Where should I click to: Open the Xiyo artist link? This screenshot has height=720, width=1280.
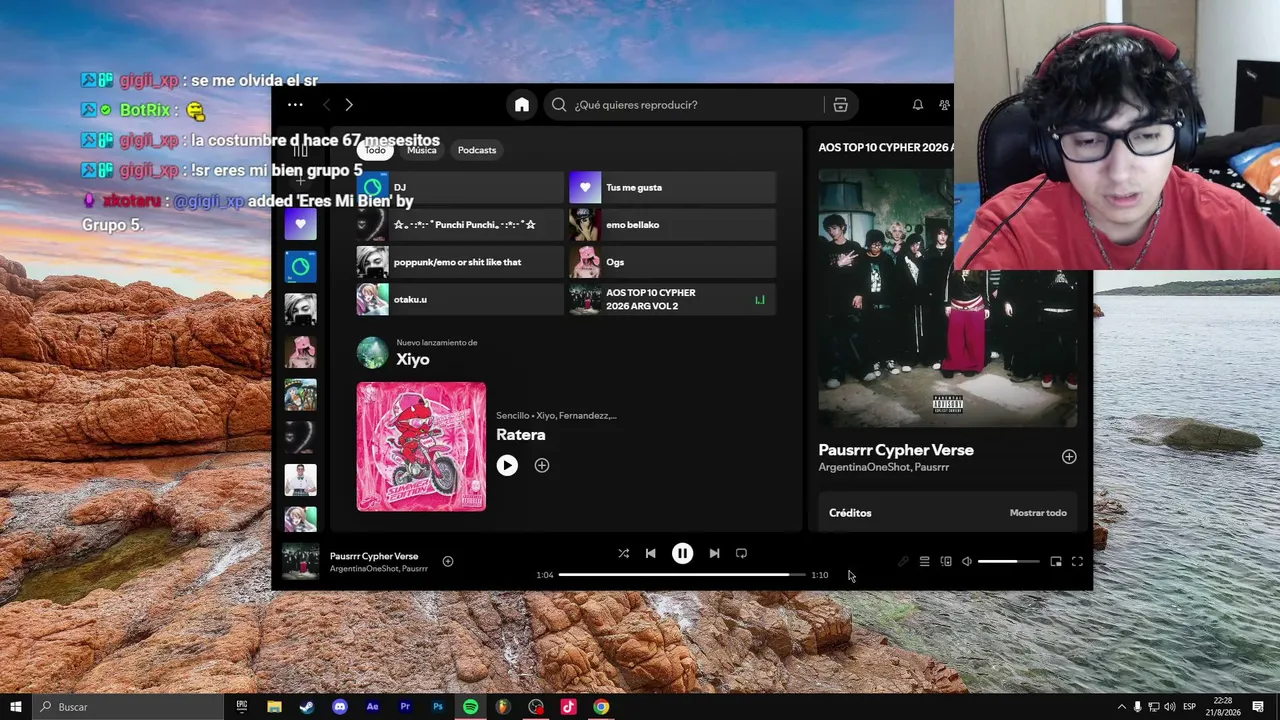[413, 360]
